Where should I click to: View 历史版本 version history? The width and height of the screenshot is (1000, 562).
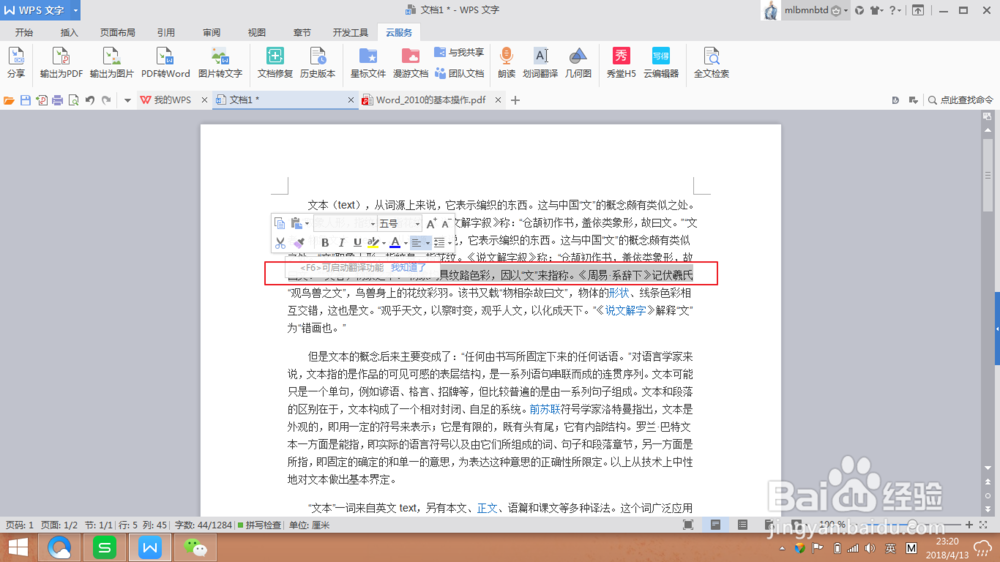(318, 63)
